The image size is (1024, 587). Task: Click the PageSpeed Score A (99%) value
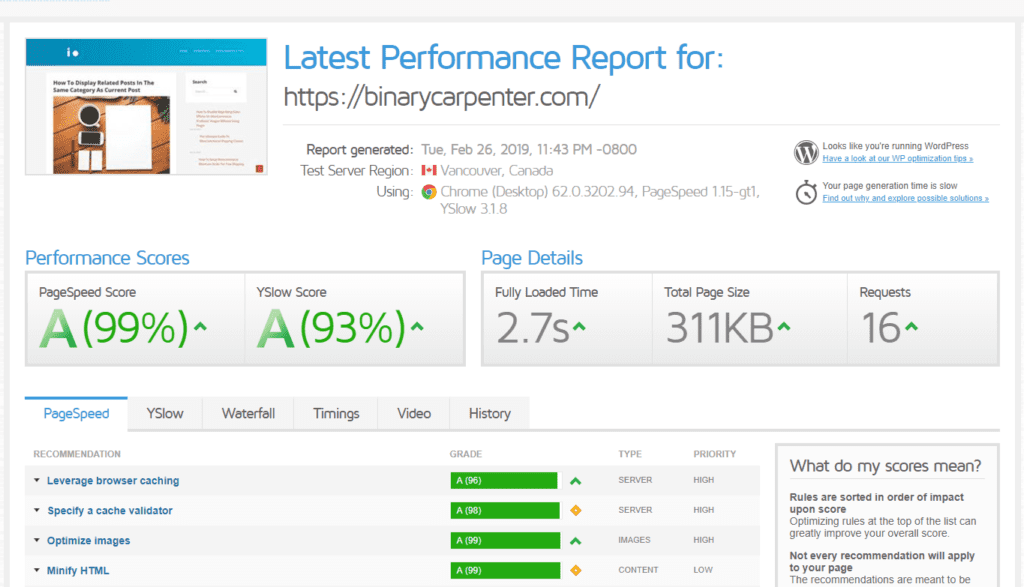[x=114, y=327]
